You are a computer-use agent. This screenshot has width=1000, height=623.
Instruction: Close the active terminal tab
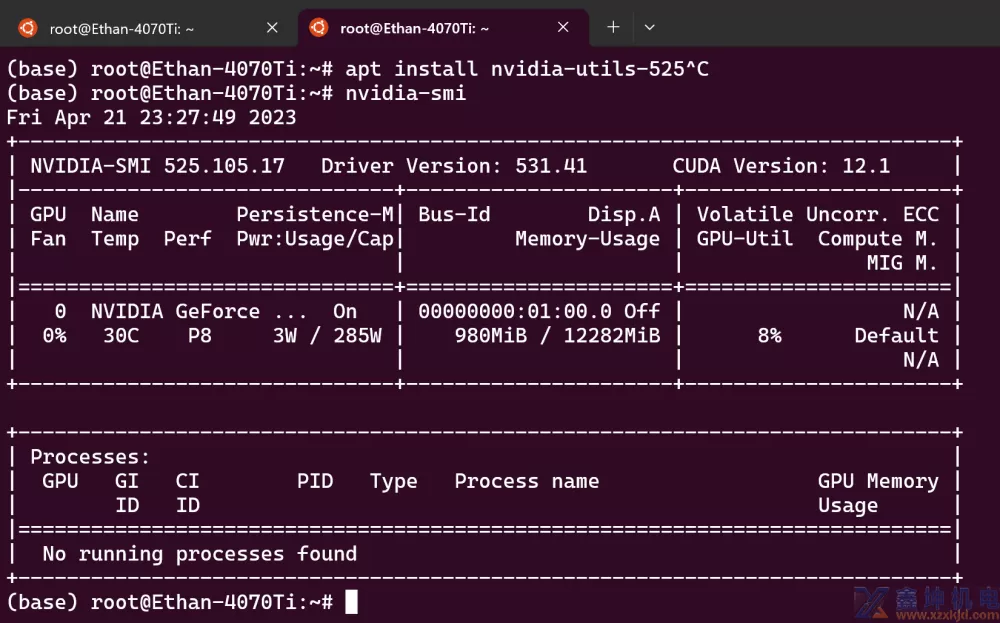click(563, 27)
